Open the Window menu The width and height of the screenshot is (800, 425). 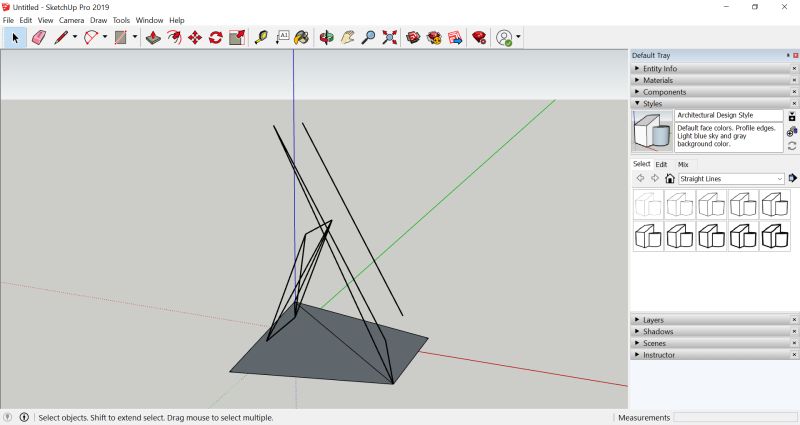[x=149, y=20]
